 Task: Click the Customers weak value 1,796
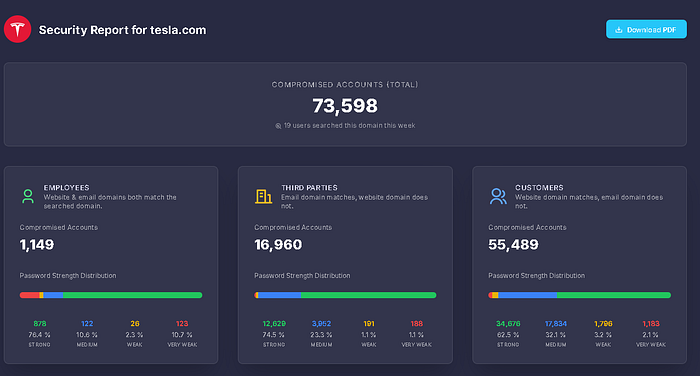click(603, 323)
